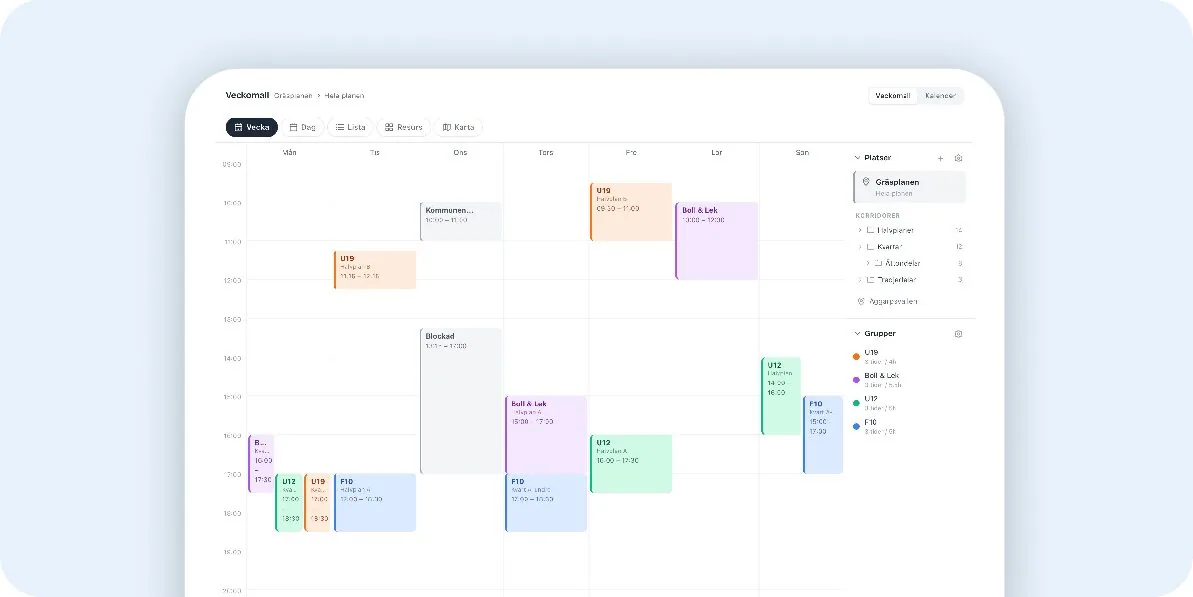Expand the Tredjedelar corridor chevron
The width and height of the screenshot is (1193, 597).
click(860, 280)
